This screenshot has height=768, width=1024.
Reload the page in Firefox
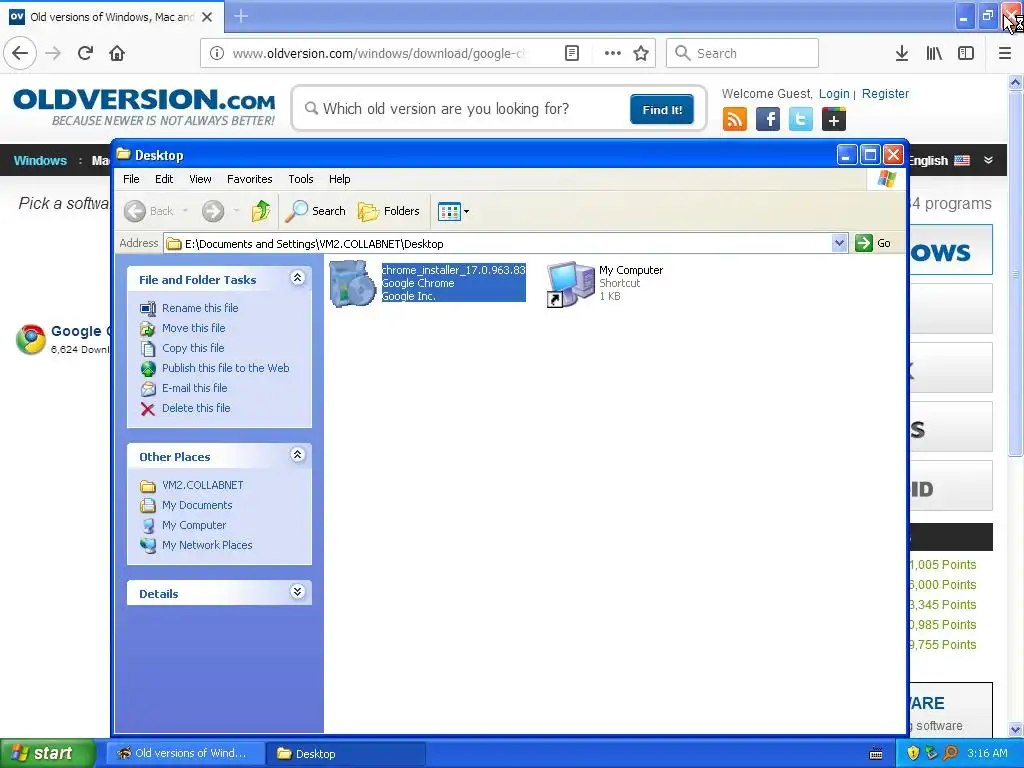click(x=86, y=53)
